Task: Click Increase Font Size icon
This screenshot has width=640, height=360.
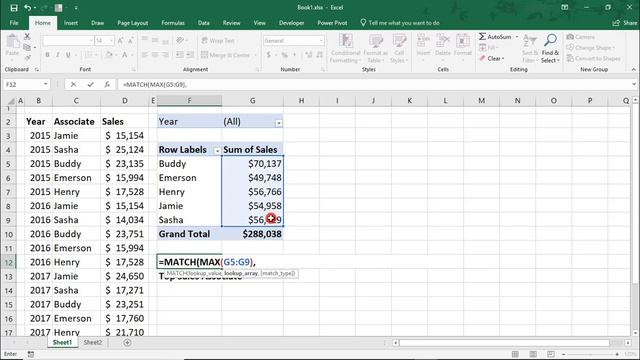Action: click(120, 41)
